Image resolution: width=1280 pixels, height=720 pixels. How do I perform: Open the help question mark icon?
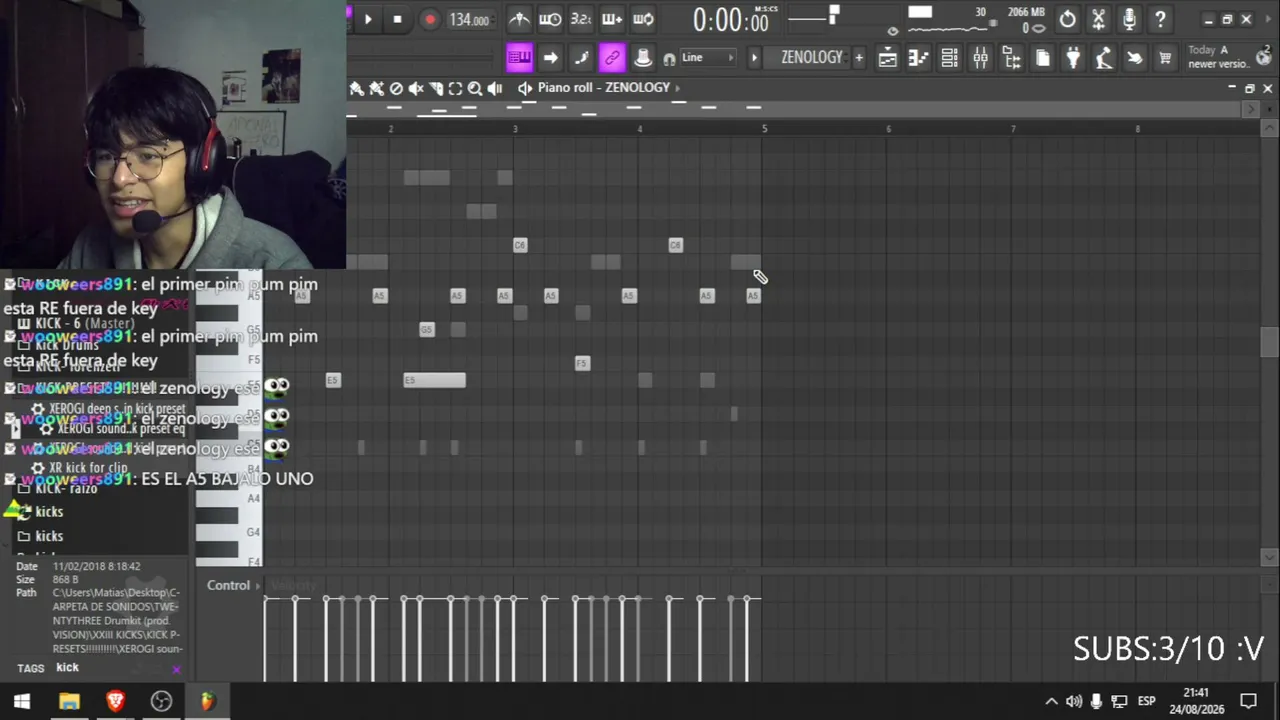[1160, 19]
